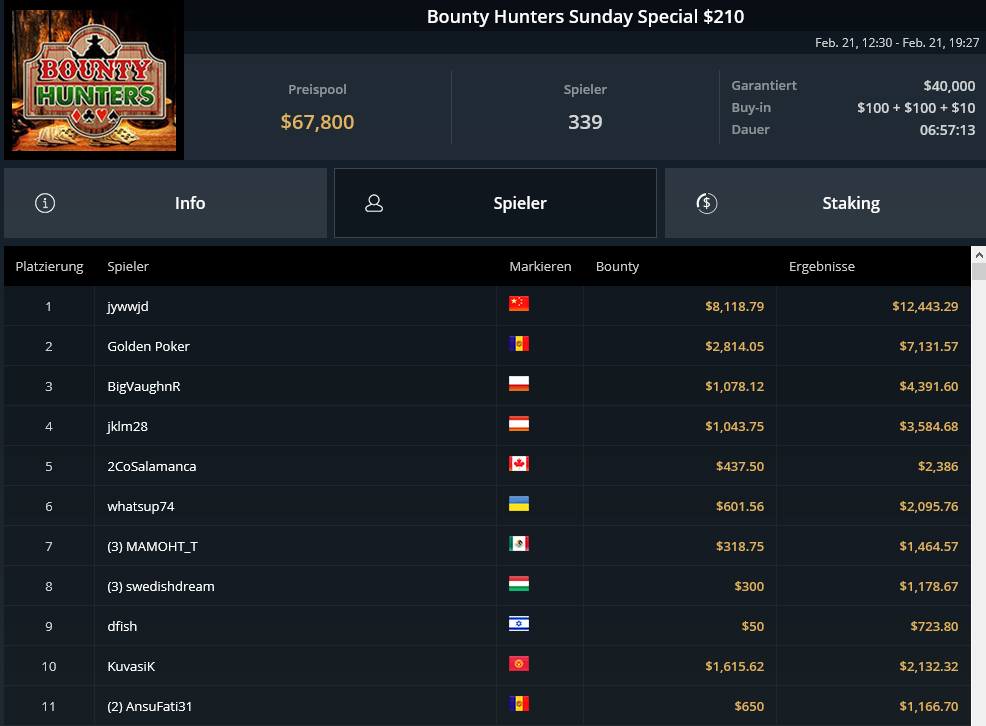Click result value $2,386
Screen dimensions: 986x726
coord(938,466)
